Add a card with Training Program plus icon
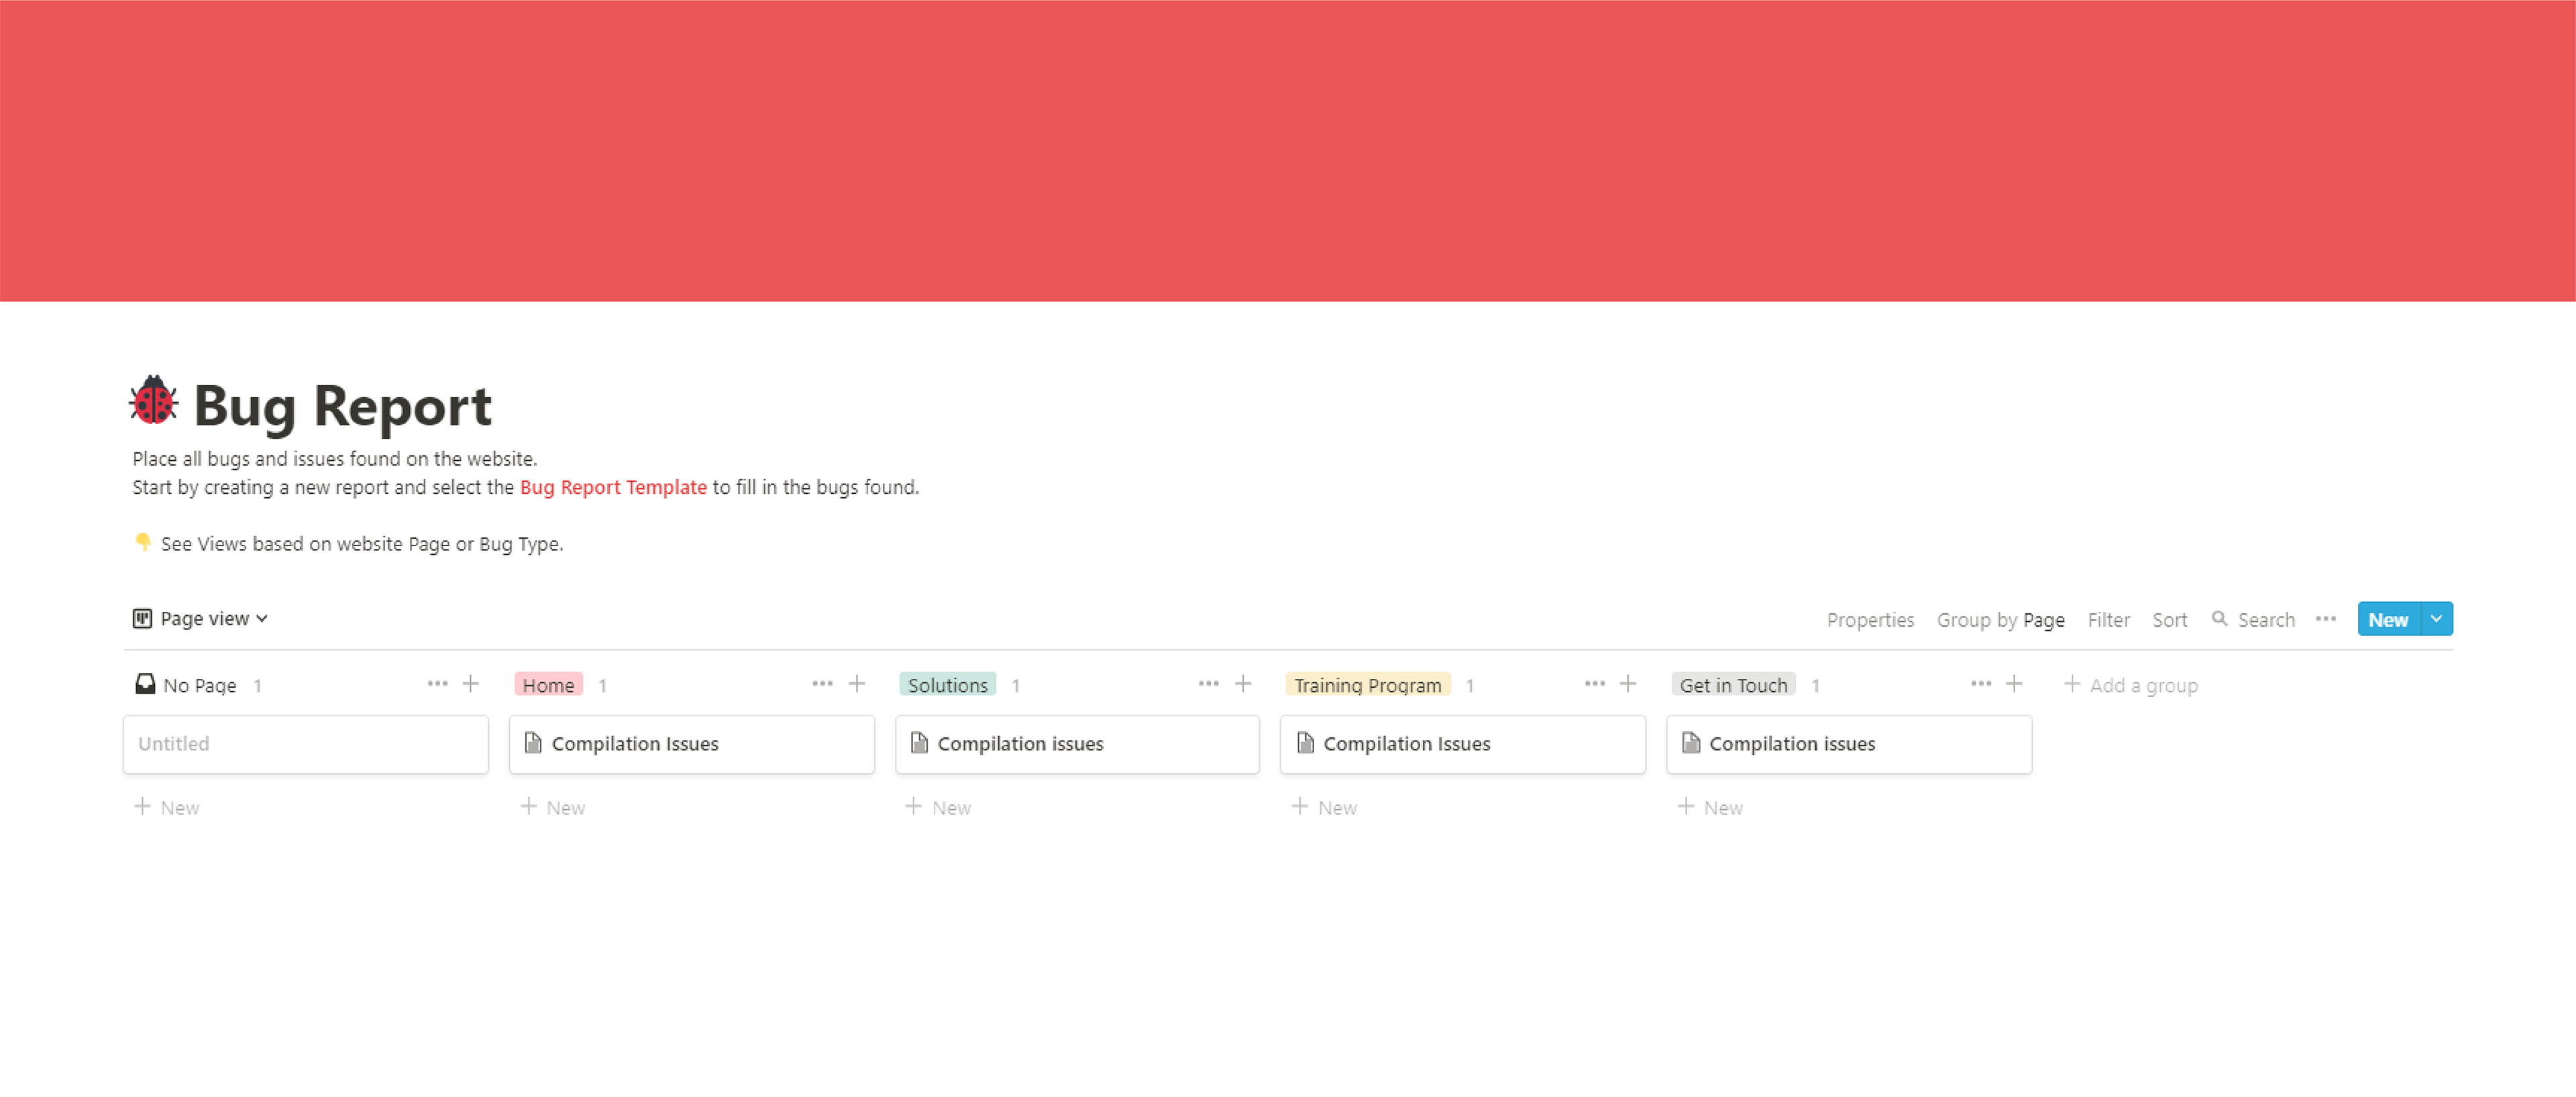The image size is (2576, 1097). (1628, 684)
